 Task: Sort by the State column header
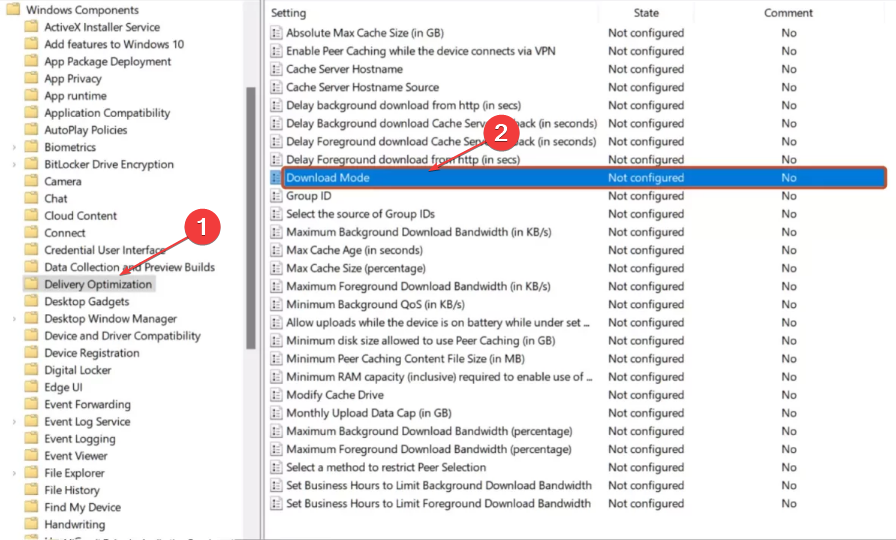point(646,13)
